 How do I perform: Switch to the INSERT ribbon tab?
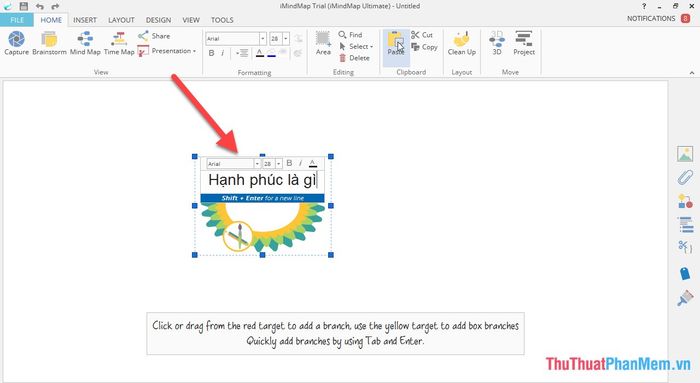[x=85, y=20]
